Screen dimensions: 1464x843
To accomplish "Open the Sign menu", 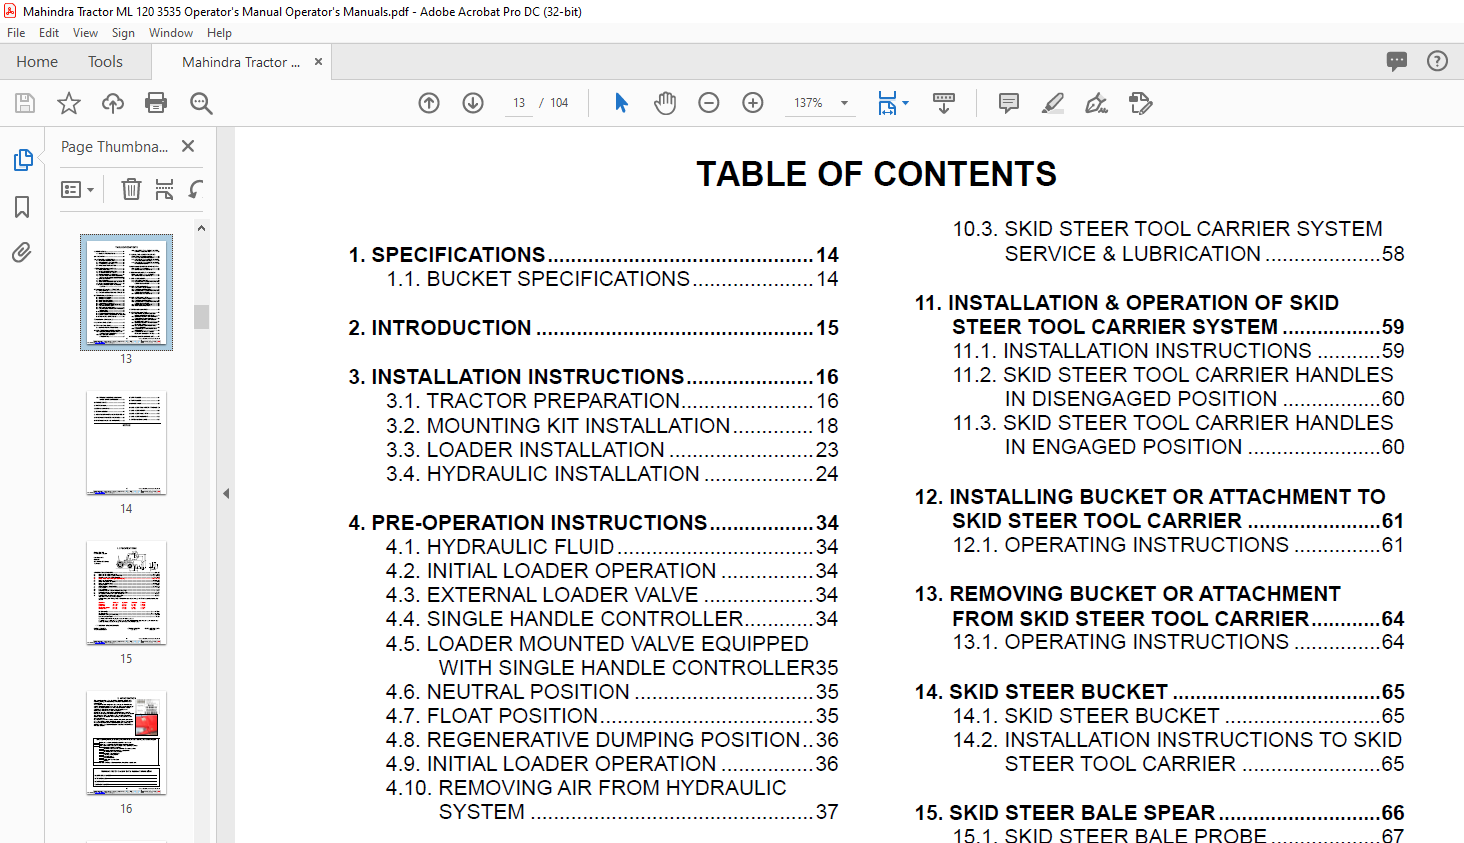I will [x=123, y=33].
